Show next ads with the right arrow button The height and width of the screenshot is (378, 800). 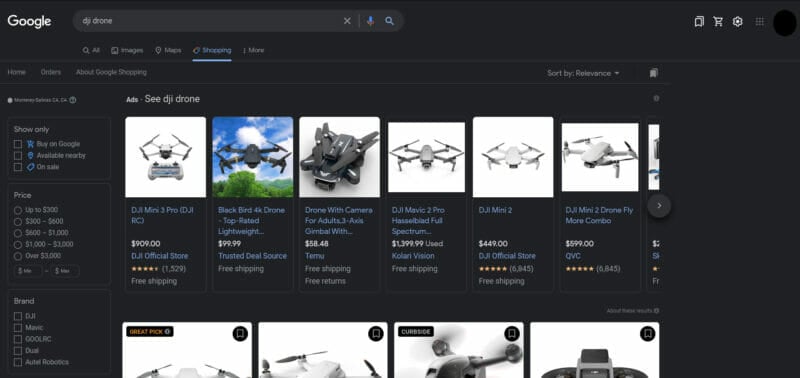[659, 206]
